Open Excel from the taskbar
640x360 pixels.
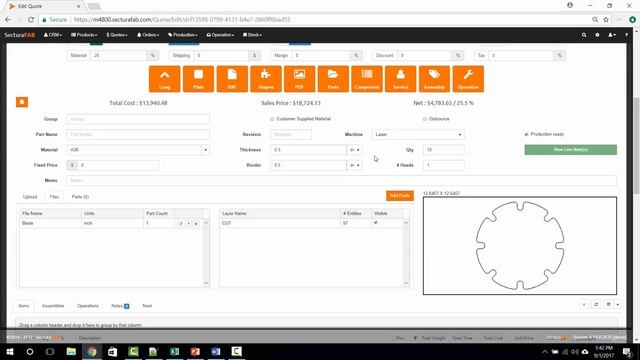(174, 351)
